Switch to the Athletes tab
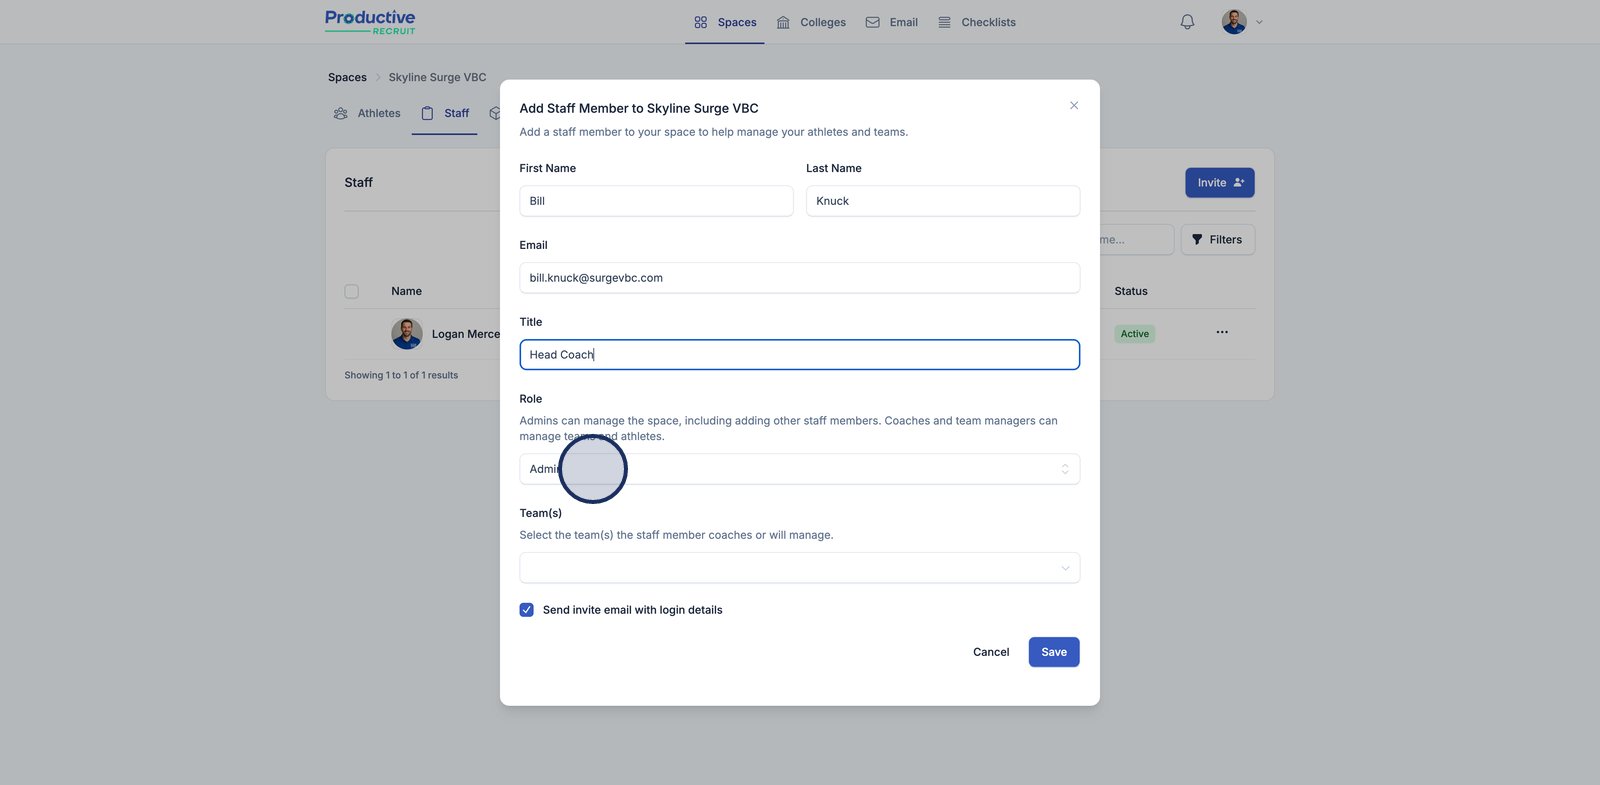Image resolution: width=1600 pixels, height=785 pixels. click(x=367, y=114)
